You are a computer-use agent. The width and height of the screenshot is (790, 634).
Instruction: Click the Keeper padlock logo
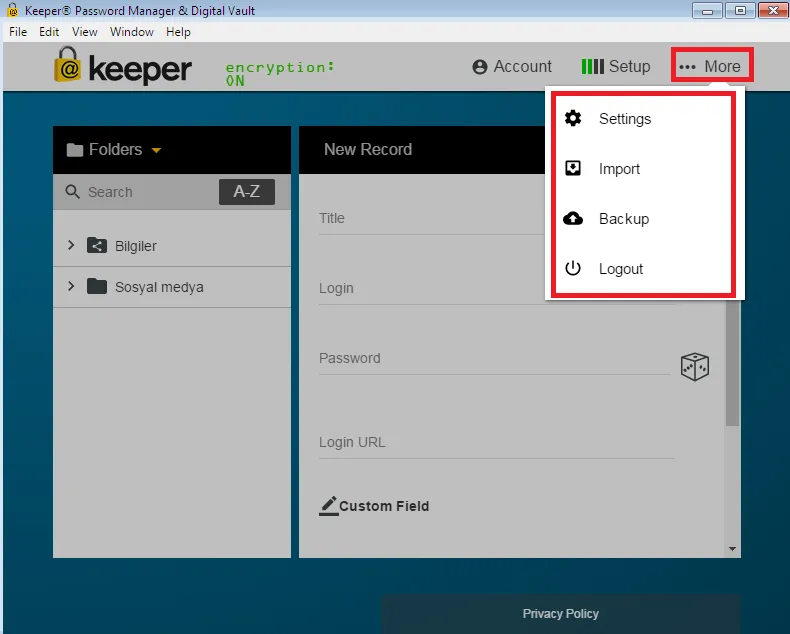(x=68, y=65)
